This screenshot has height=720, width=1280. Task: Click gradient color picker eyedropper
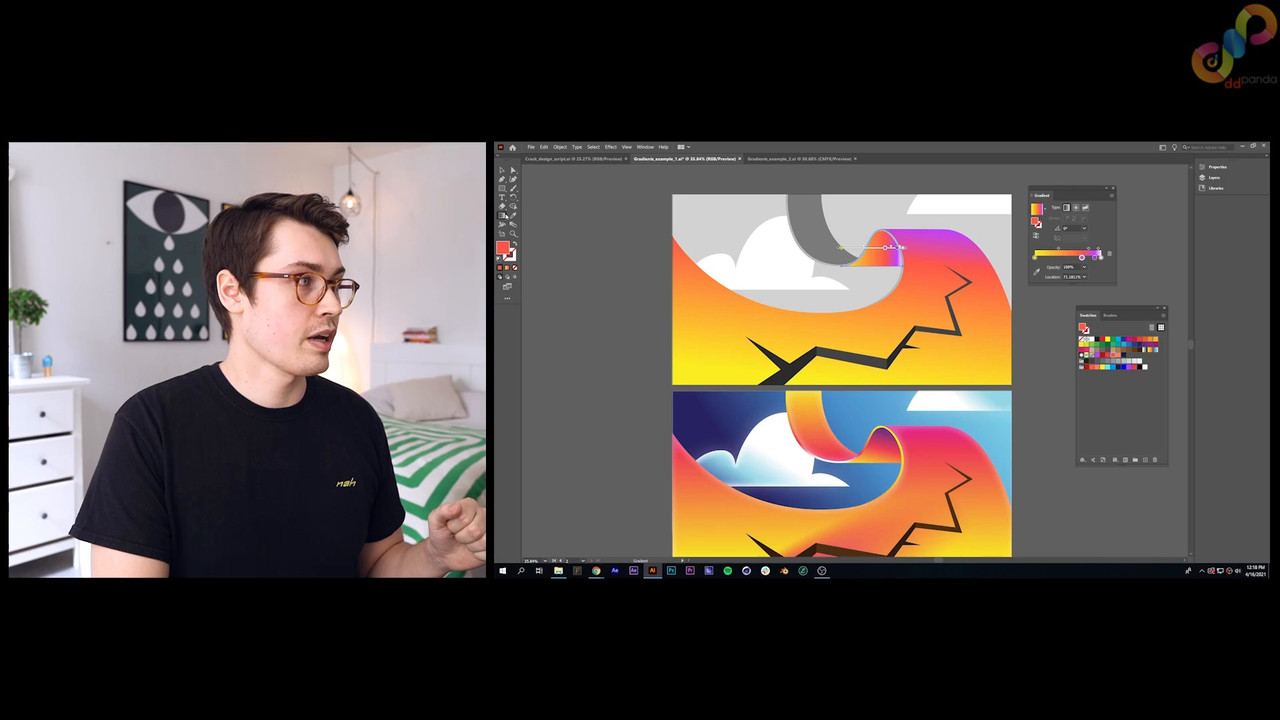[1037, 272]
